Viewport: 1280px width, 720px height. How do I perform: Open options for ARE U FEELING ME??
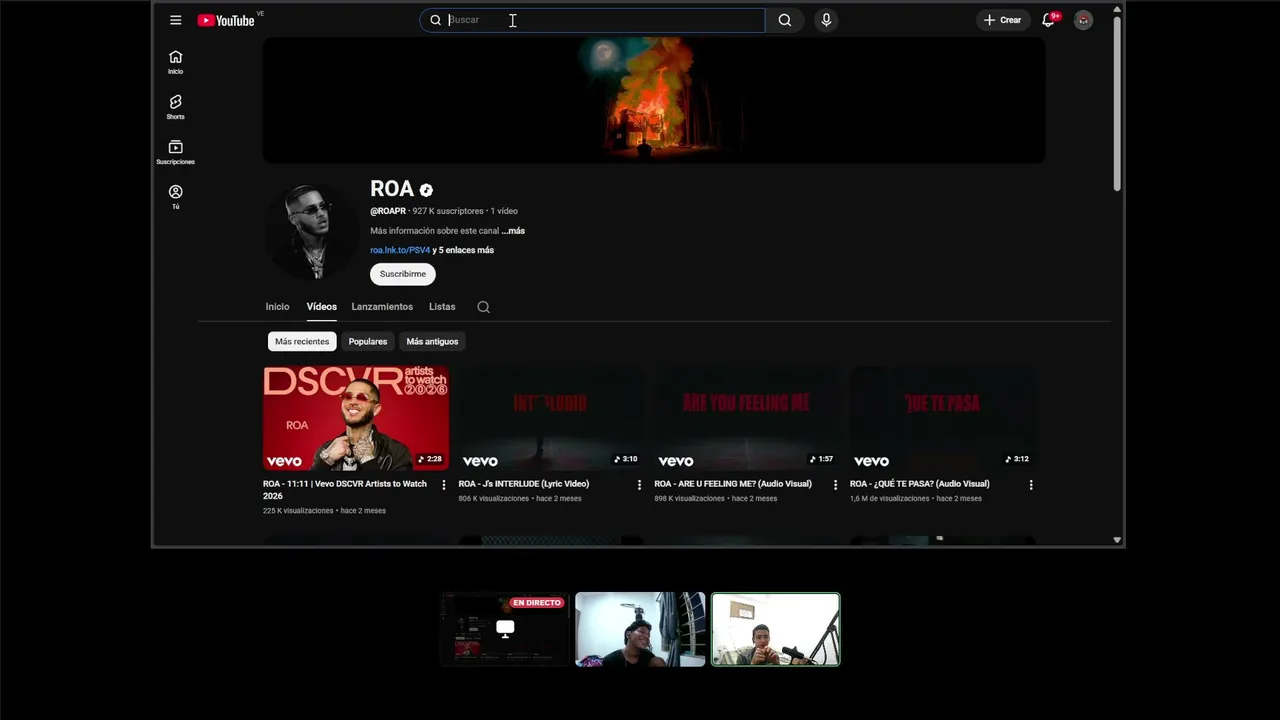click(x=836, y=485)
